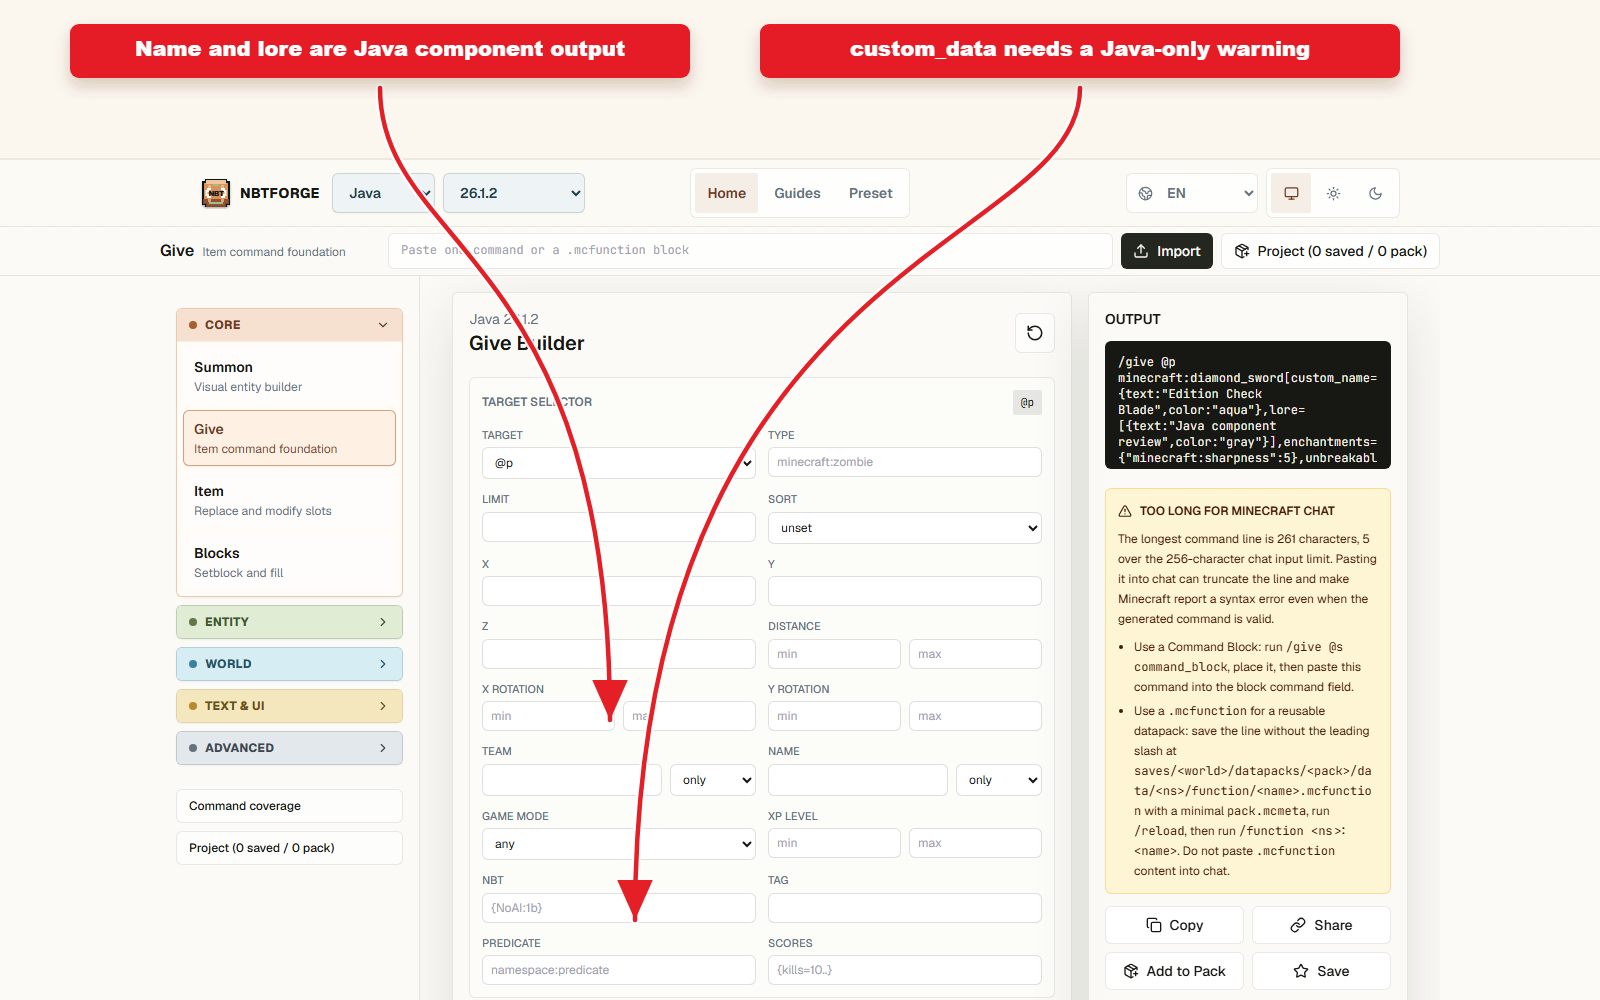Expand the ENTITY category
Viewport: 1600px width, 1000px height.
click(289, 622)
